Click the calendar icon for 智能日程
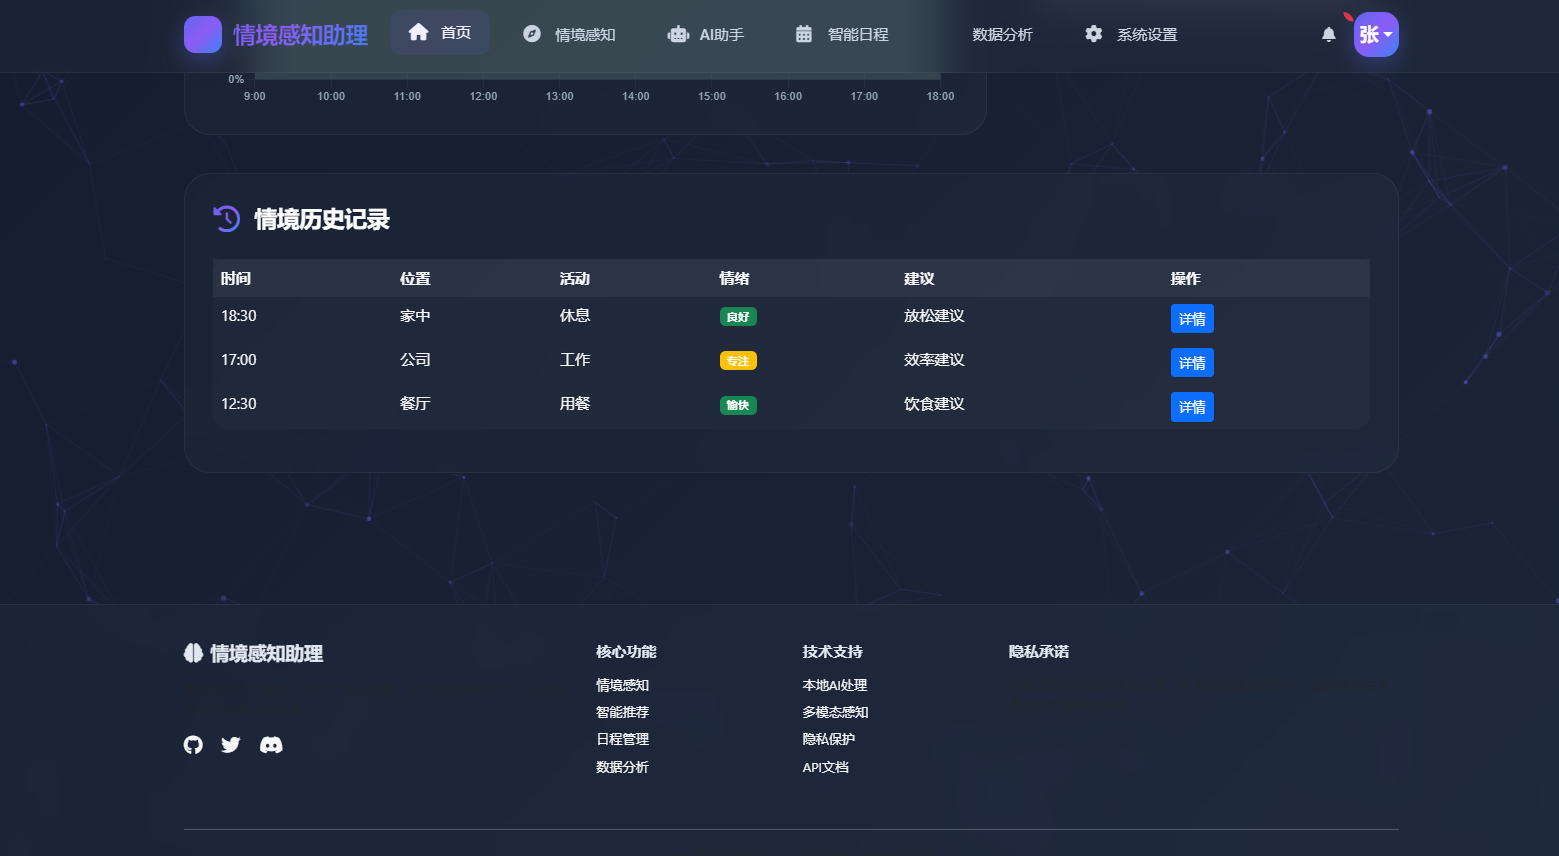This screenshot has width=1559, height=856. point(803,33)
